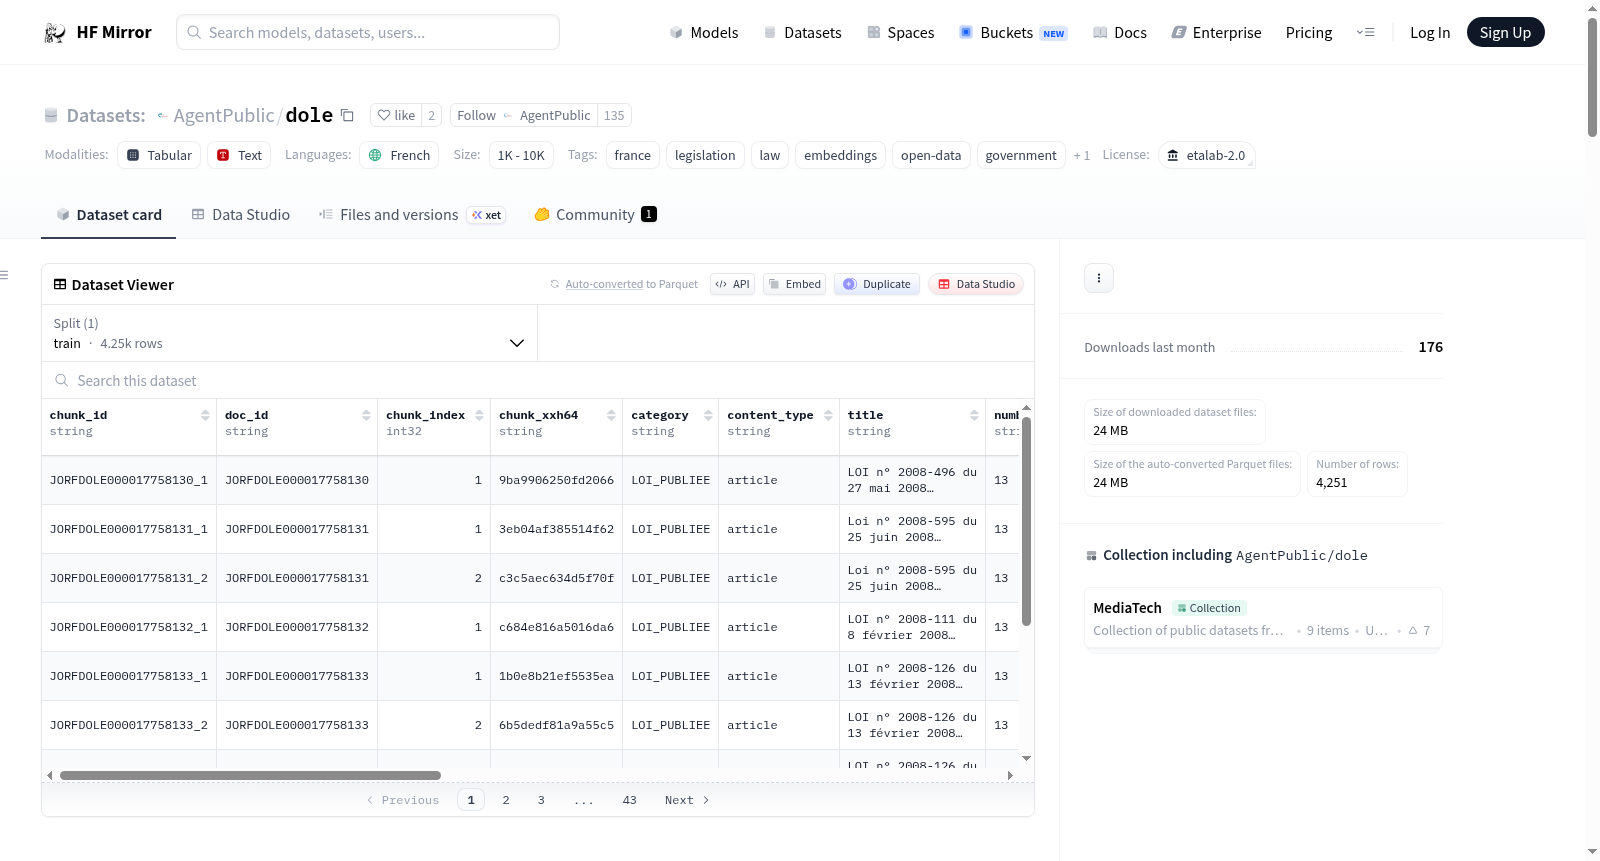The width and height of the screenshot is (1600, 861).
Task: Click the table horizontal scrollbar
Action: [x=250, y=775]
